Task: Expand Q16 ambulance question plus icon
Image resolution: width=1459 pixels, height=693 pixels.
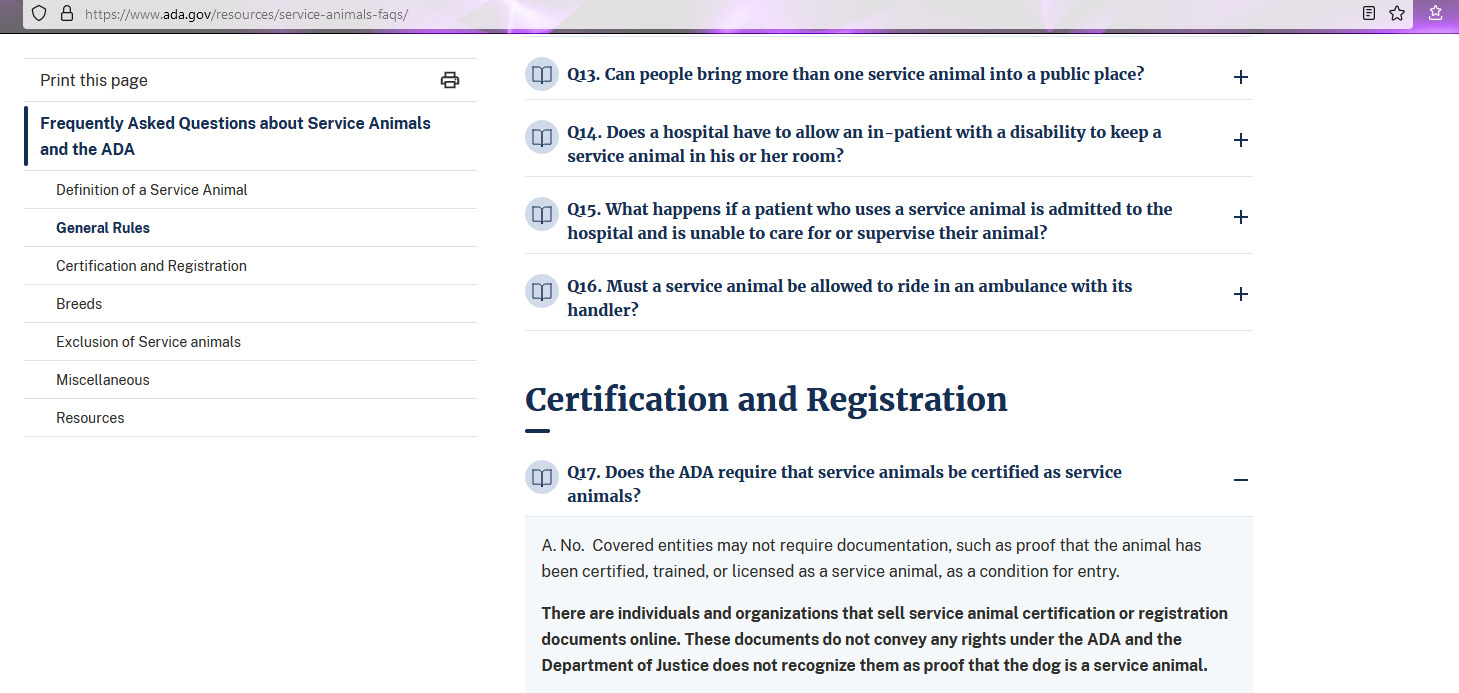Action: point(1240,294)
